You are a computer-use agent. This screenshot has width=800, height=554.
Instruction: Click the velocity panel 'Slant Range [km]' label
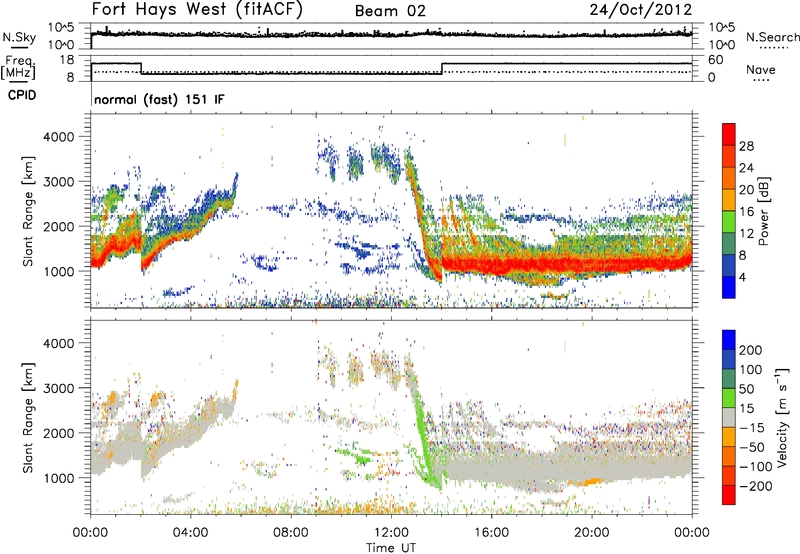coord(28,418)
